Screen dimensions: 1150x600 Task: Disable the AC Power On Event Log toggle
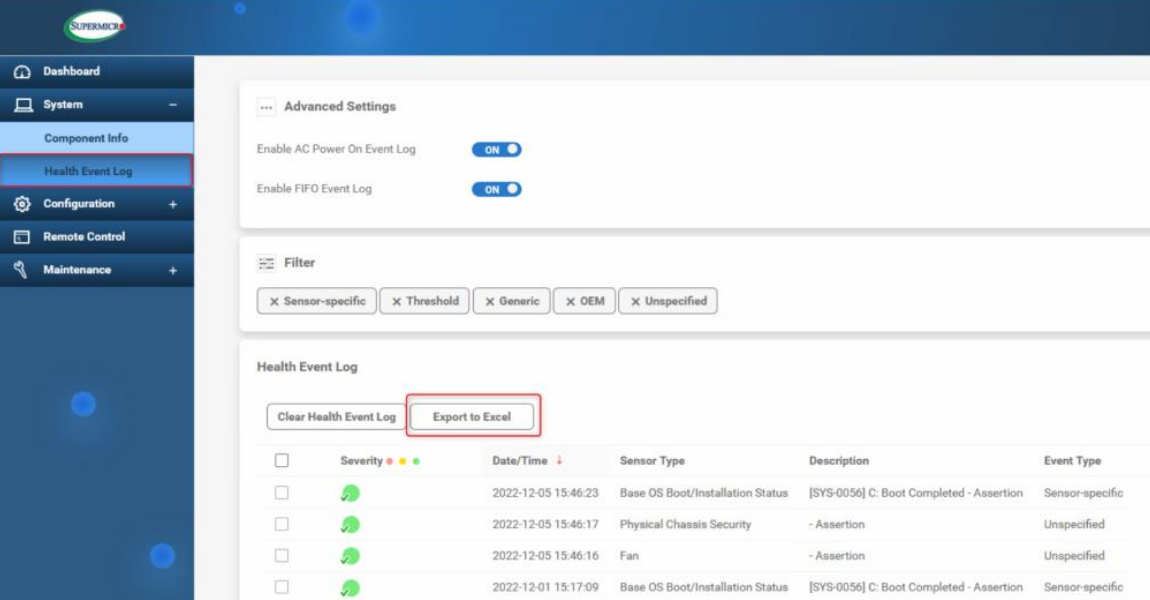(x=498, y=147)
